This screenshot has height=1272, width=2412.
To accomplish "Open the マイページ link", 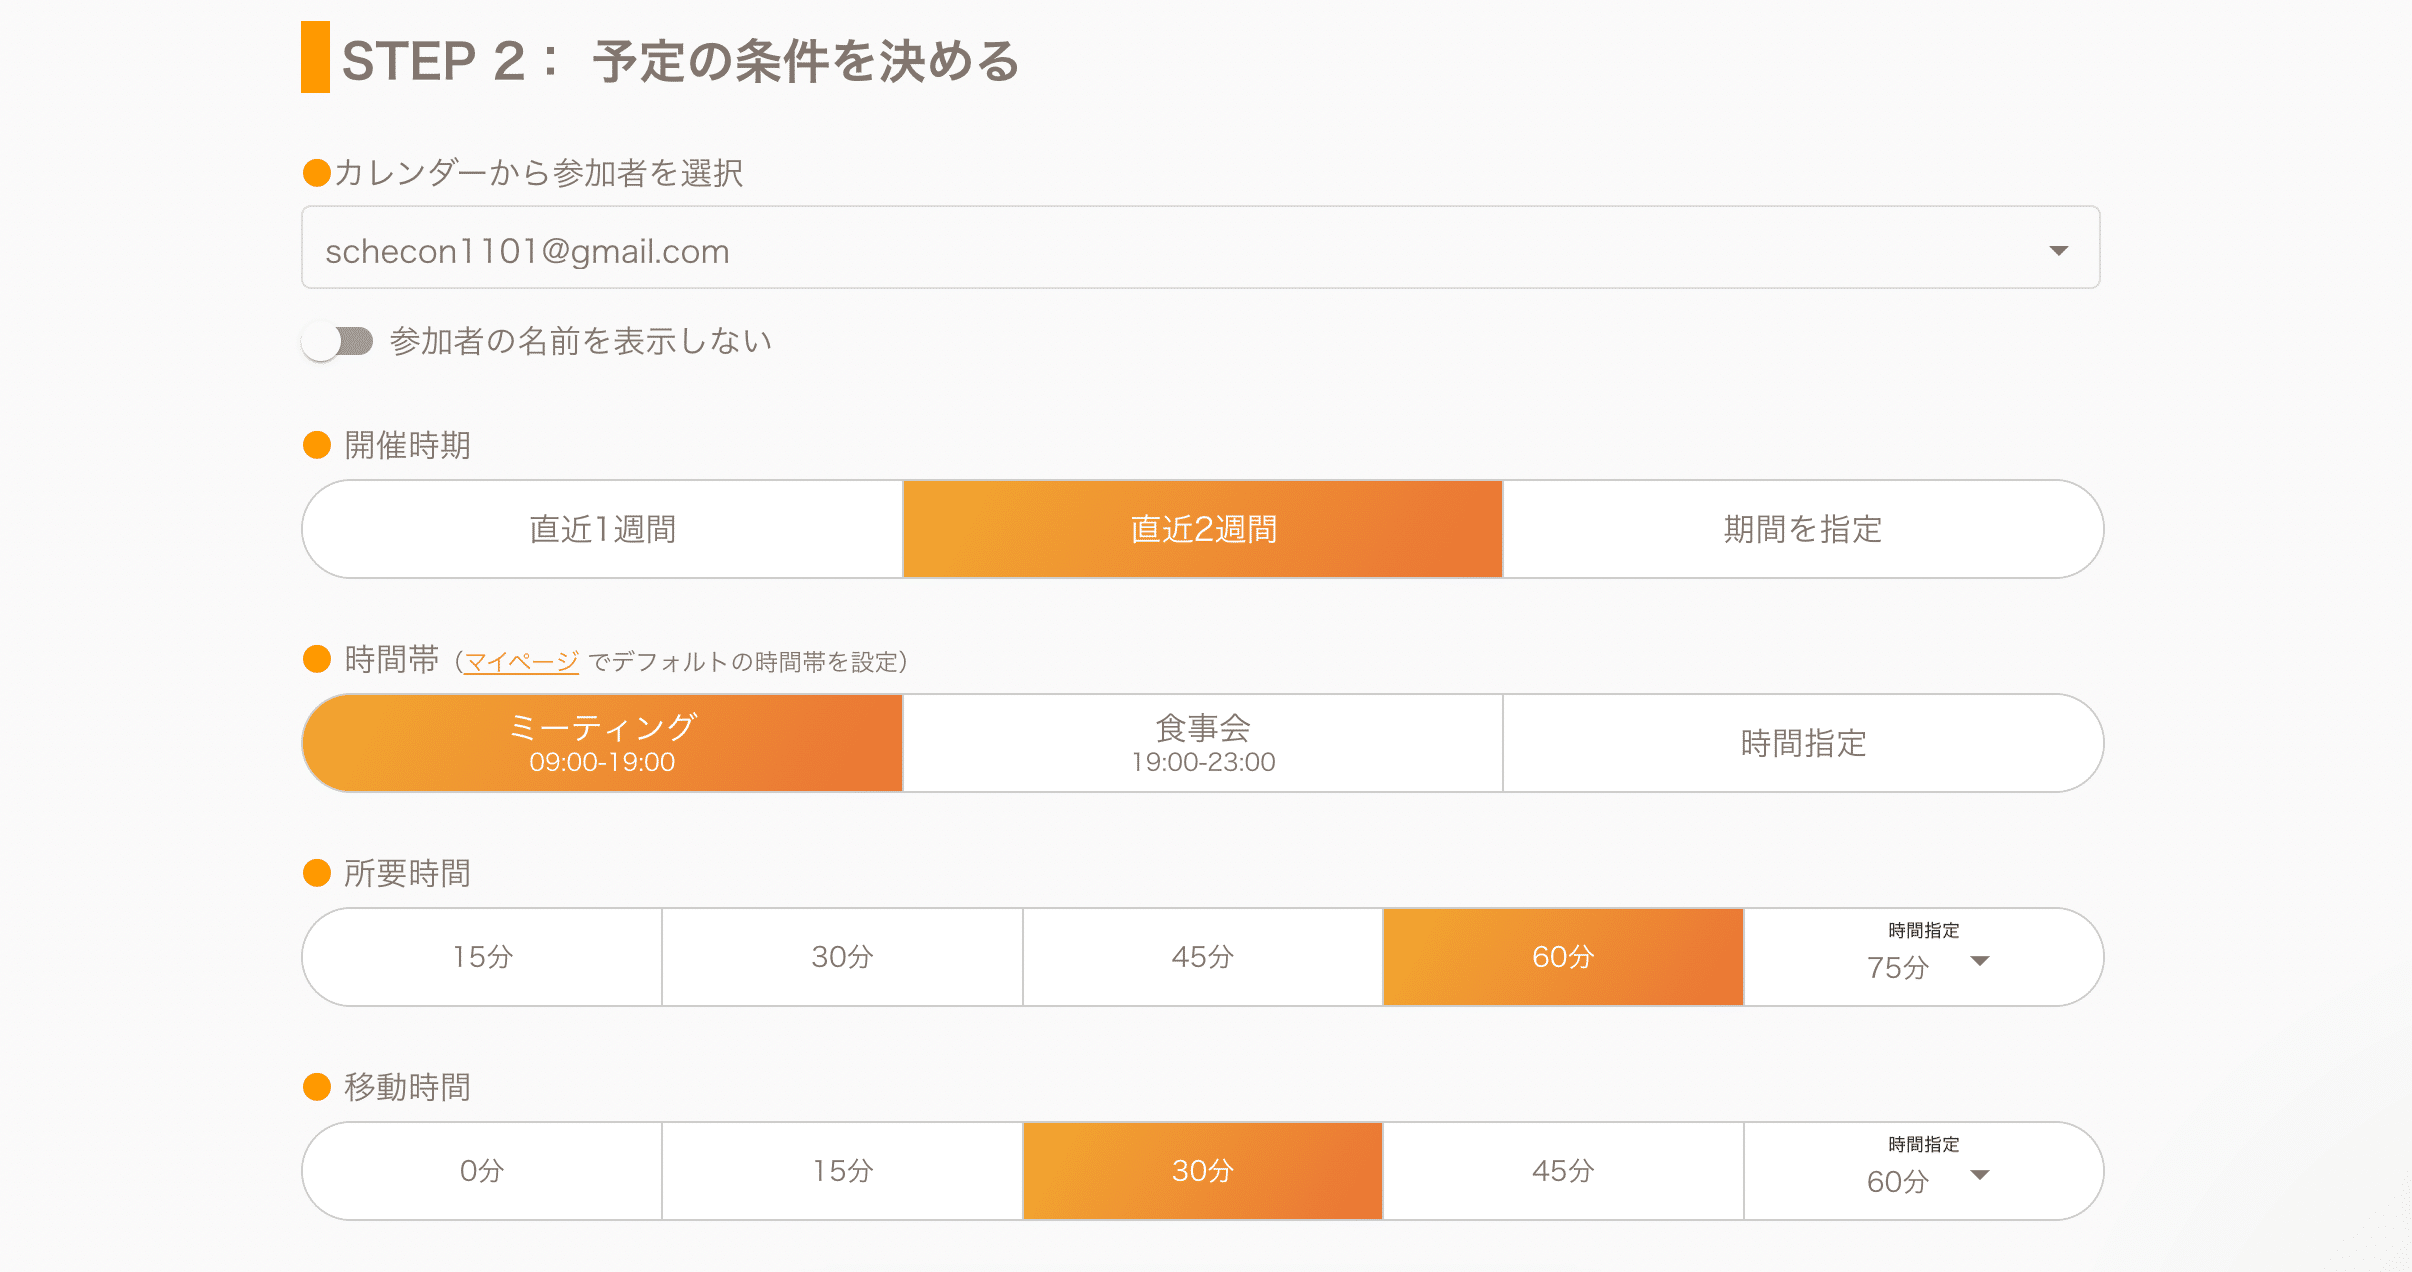I will (521, 661).
